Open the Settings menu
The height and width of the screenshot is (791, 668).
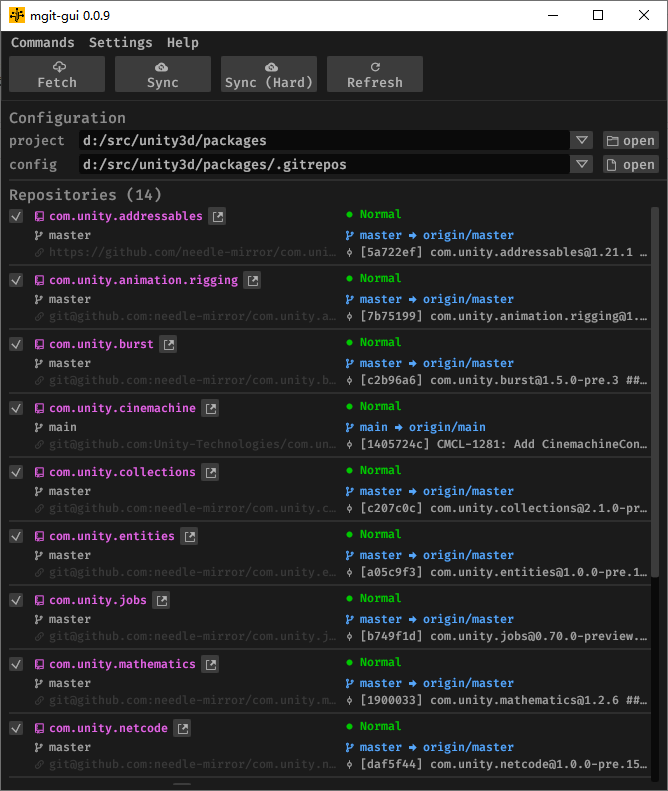coord(121,43)
